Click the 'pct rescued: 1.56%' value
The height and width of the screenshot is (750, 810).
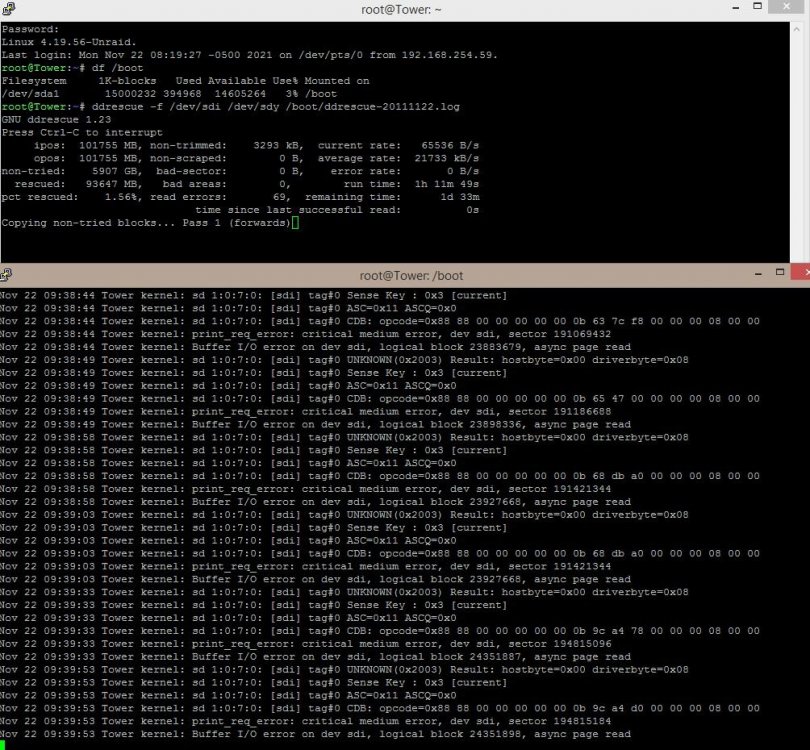(72, 197)
